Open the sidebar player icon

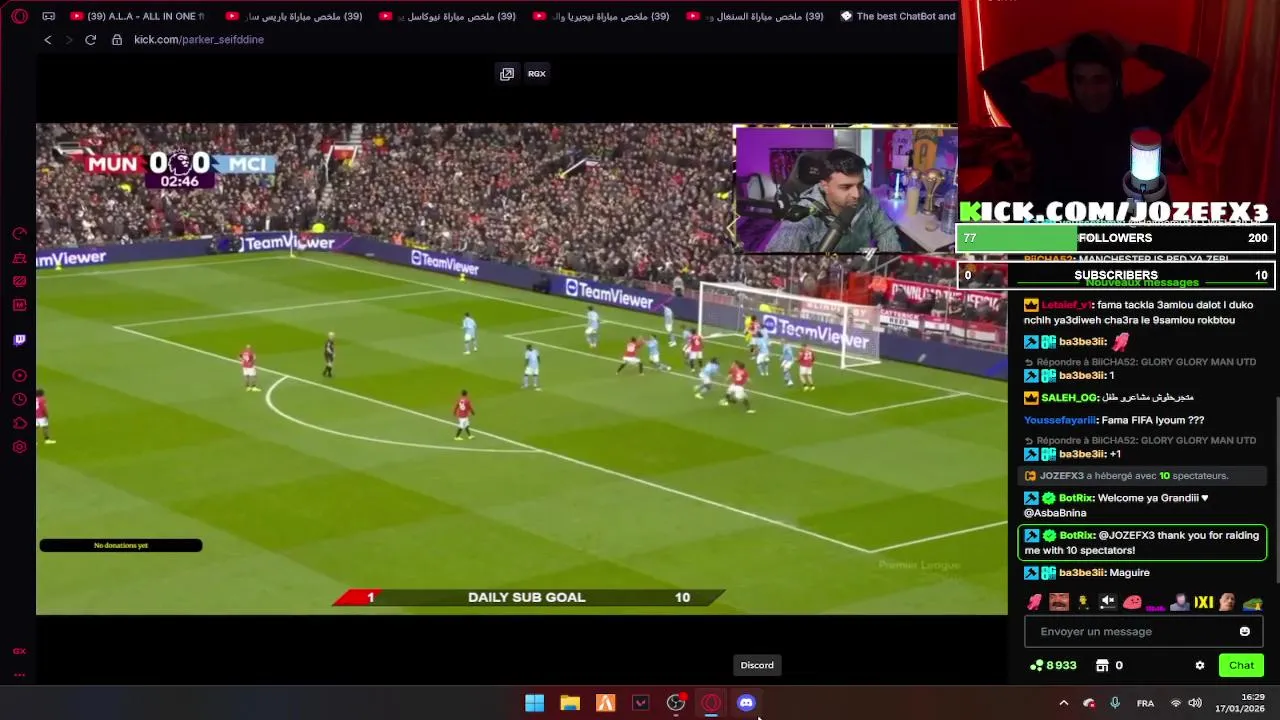coord(19,376)
